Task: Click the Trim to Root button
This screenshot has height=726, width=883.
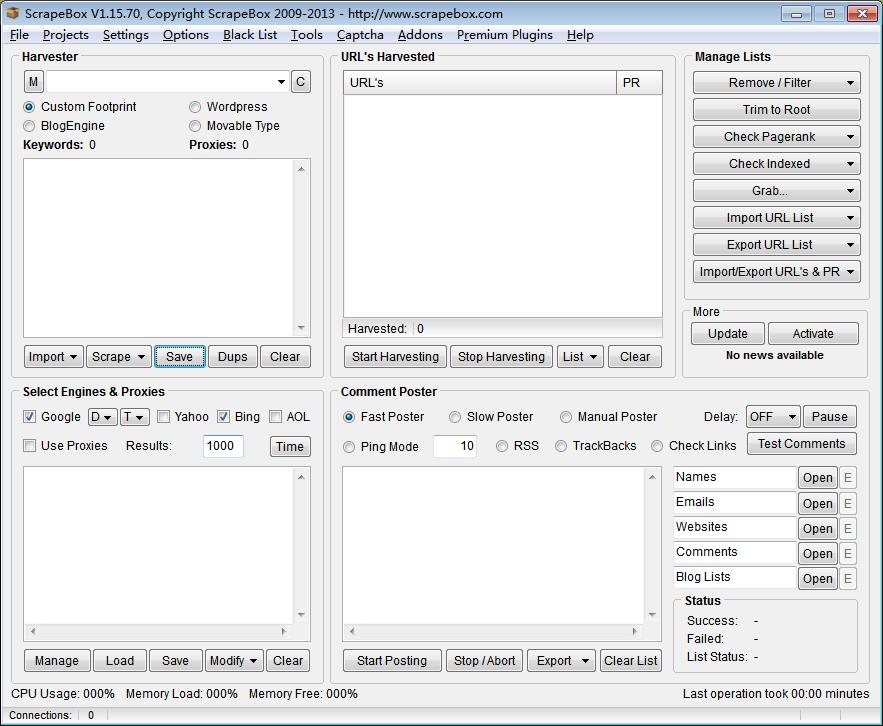Action: click(x=777, y=110)
